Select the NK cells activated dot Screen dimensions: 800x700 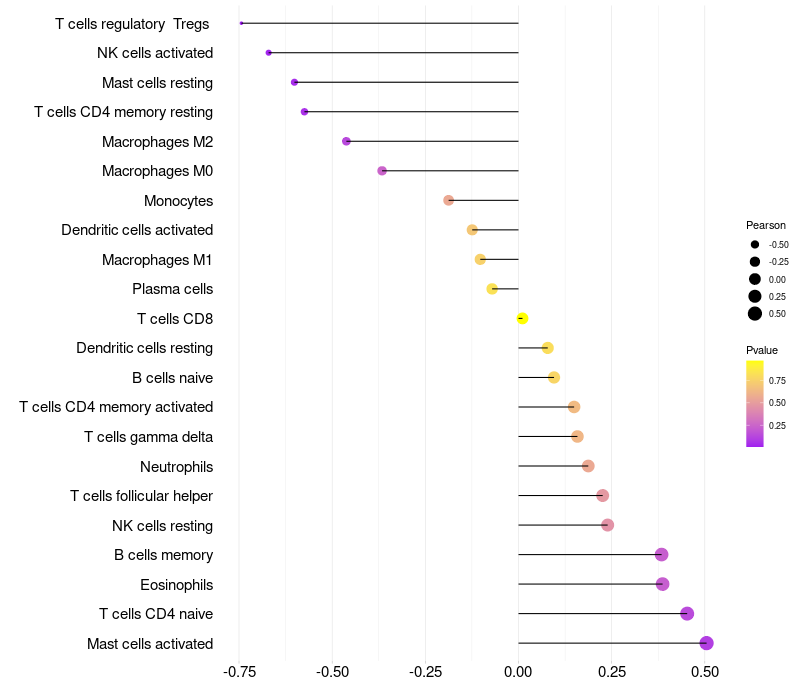tap(268, 52)
